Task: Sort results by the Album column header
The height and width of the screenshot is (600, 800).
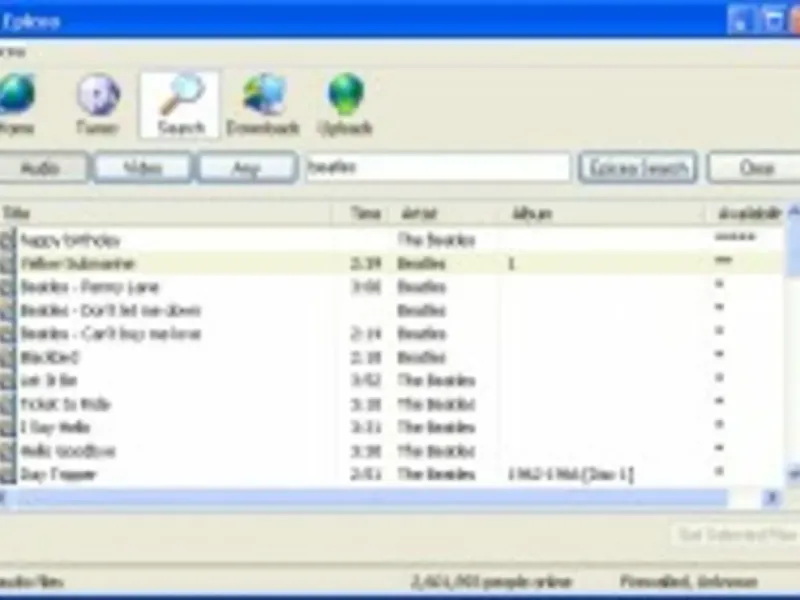Action: click(603, 213)
